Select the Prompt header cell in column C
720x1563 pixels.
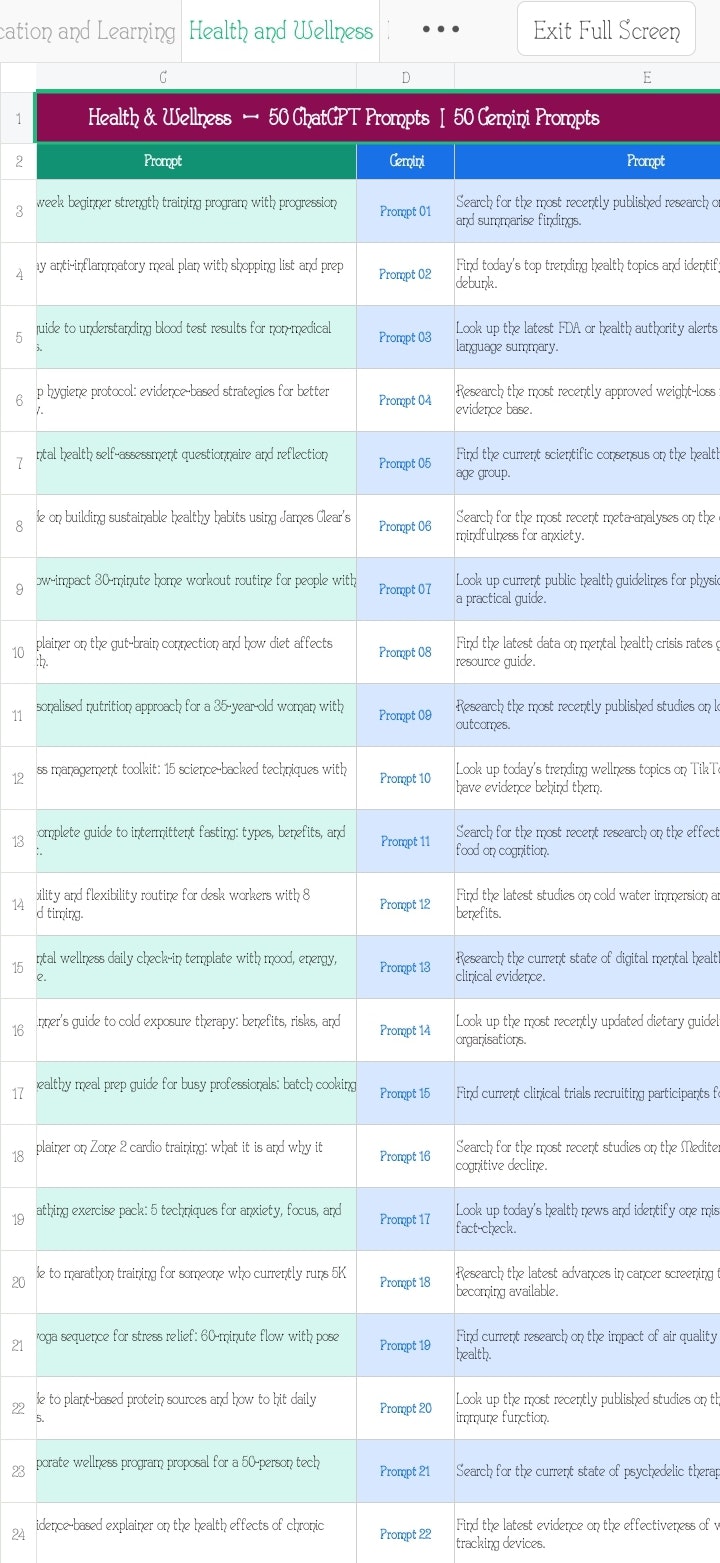(163, 161)
